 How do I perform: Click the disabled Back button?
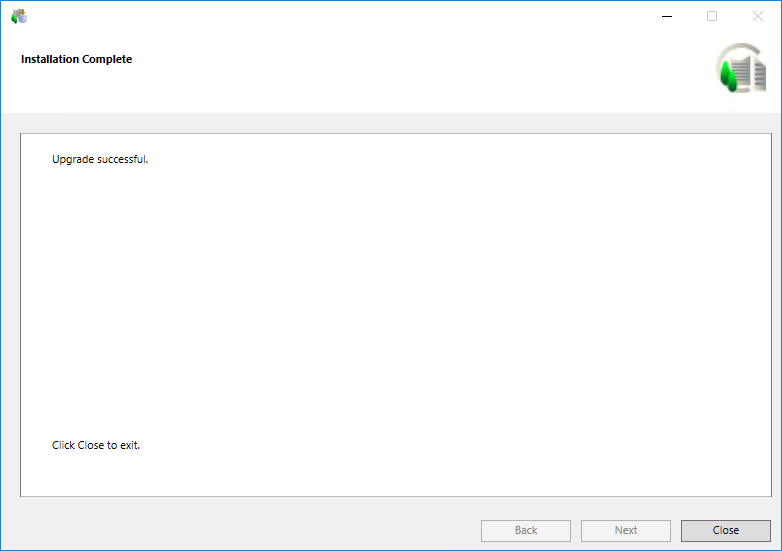(x=526, y=530)
